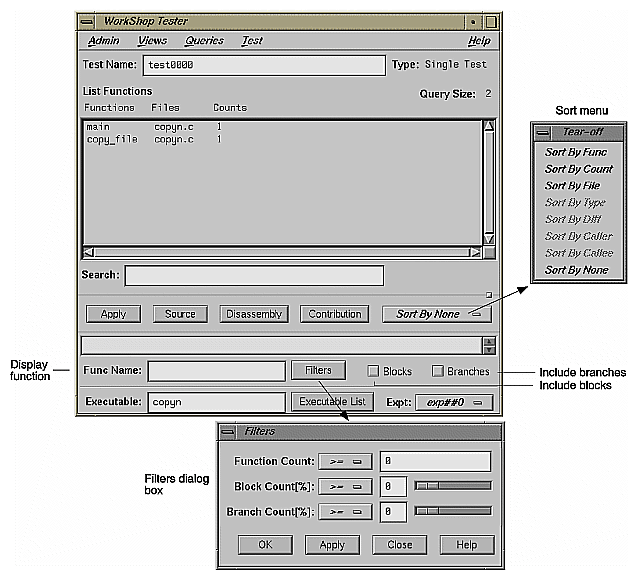Click Apply button in main window
The height and width of the screenshot is (581, 638).
coord(114,314)
